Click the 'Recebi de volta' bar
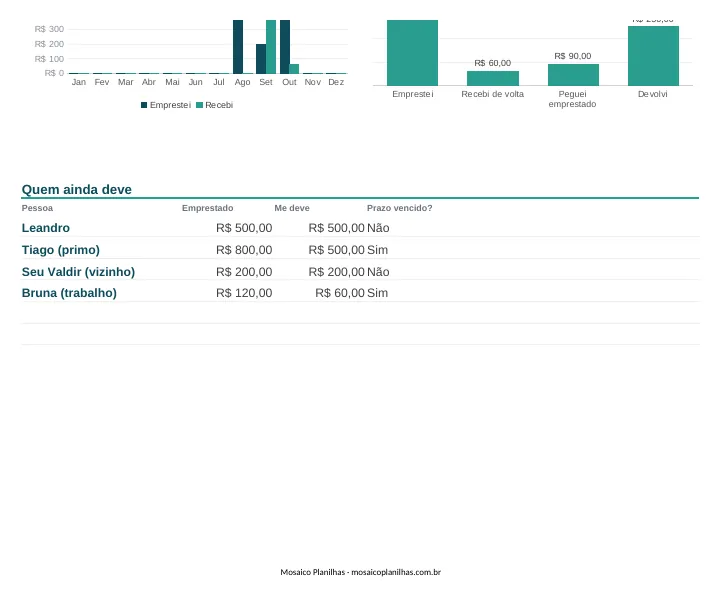 493,78
